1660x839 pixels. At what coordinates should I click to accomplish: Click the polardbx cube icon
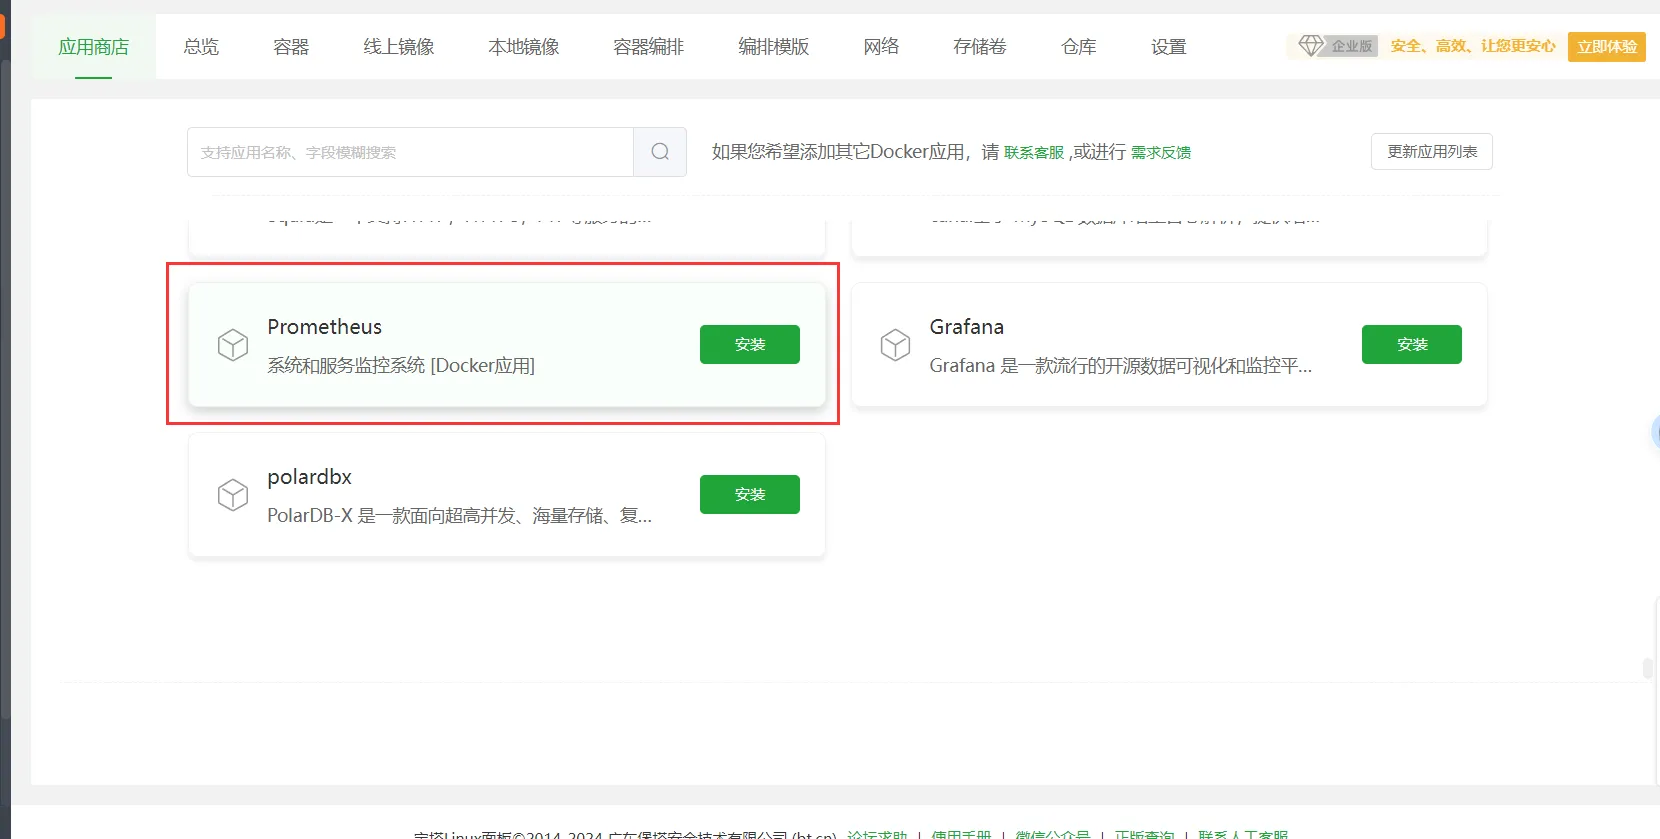(x=233, y=495)
